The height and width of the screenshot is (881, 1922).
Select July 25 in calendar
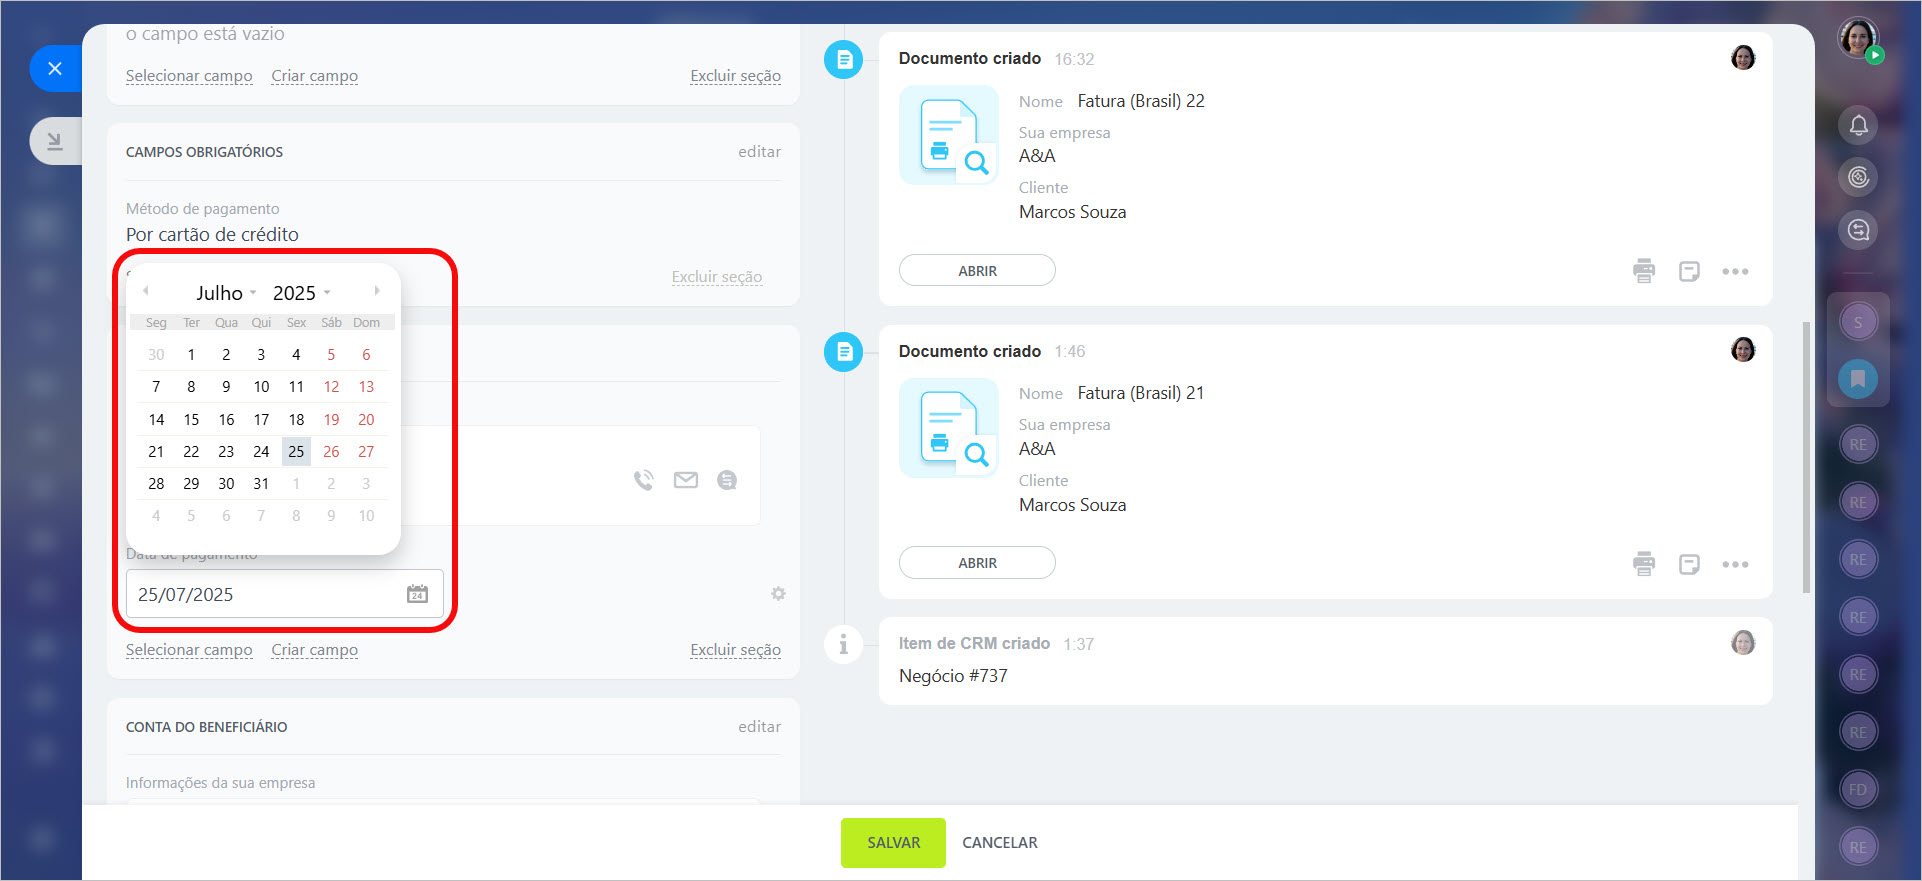(296, 452)
